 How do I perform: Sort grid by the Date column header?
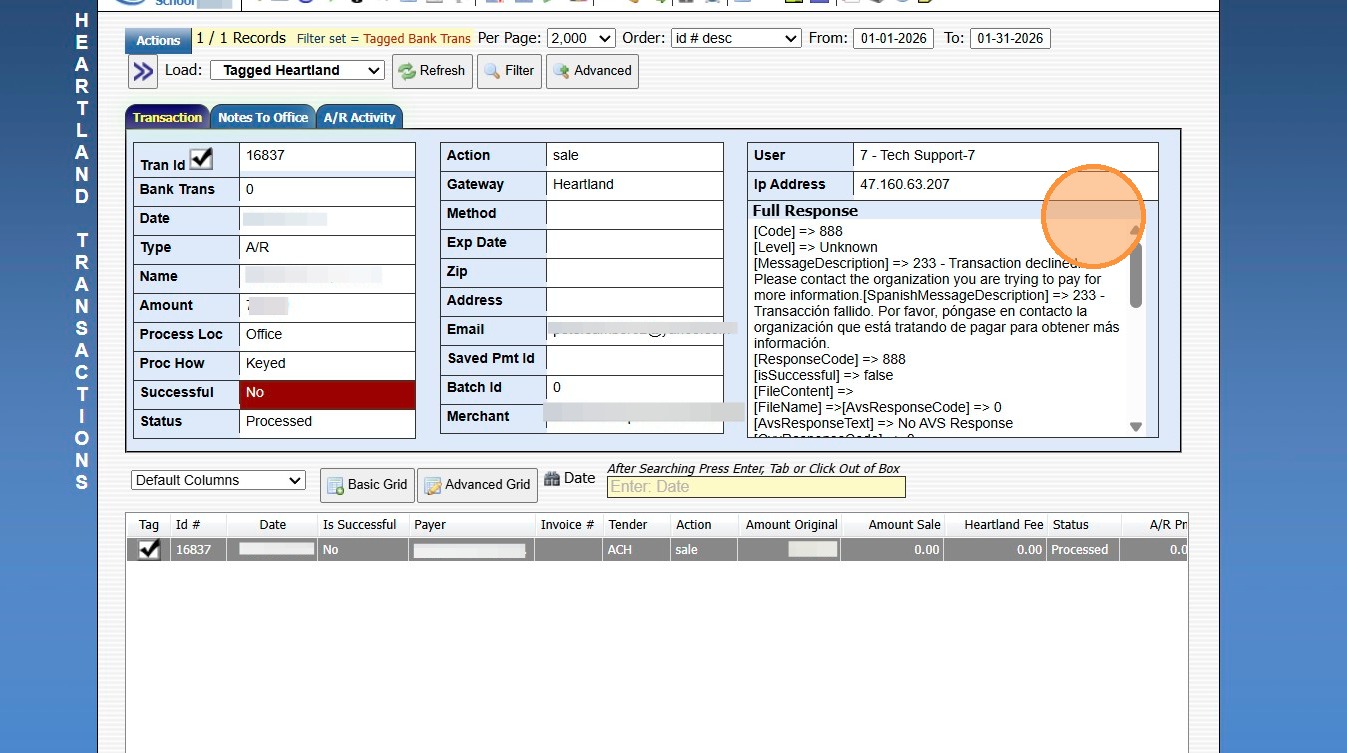coord(272,525)
